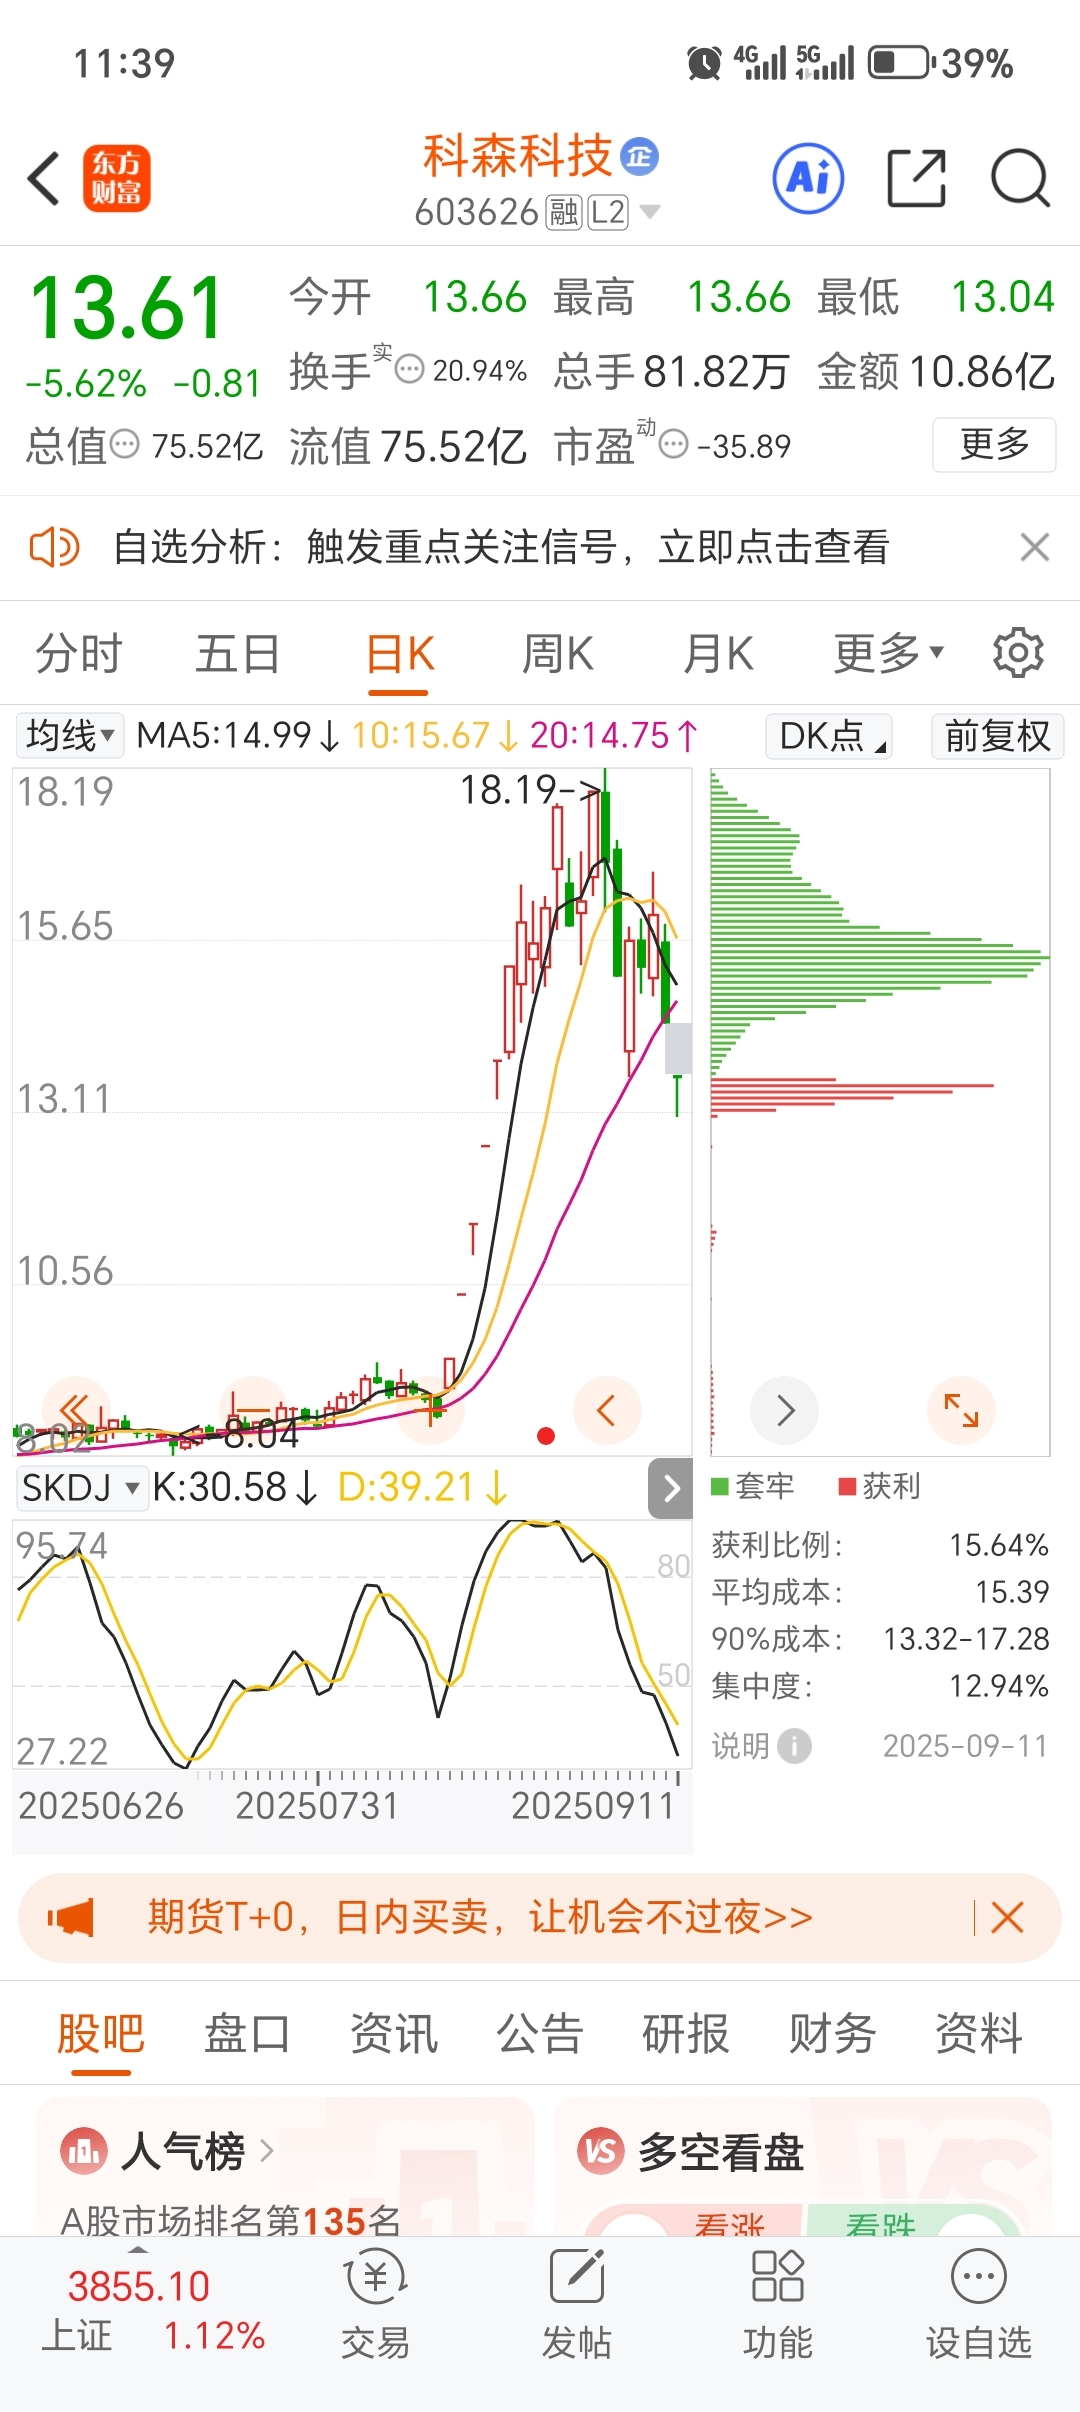1080x2412 pixels.
Task: Tap the 说明 info icon
Action: pyautogui.click(x=794, y=1746)
